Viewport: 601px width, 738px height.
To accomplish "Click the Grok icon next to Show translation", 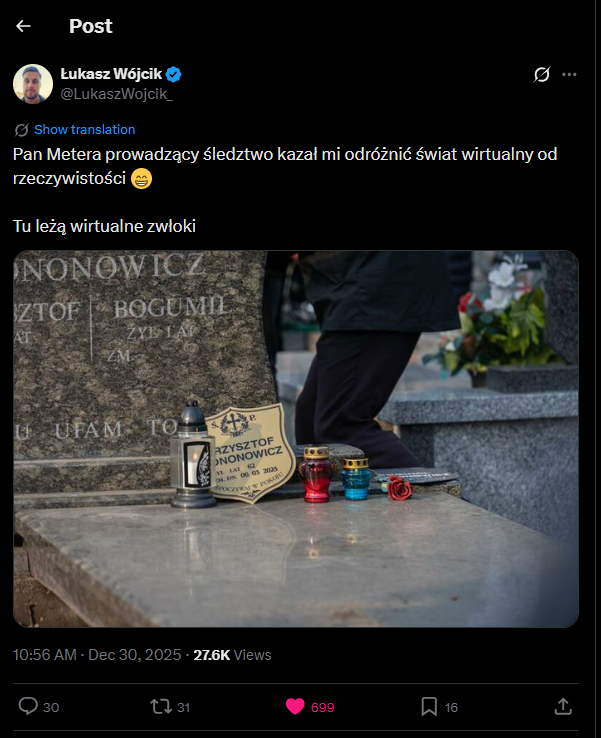I will pyautogui.click(x=22, y=130).
